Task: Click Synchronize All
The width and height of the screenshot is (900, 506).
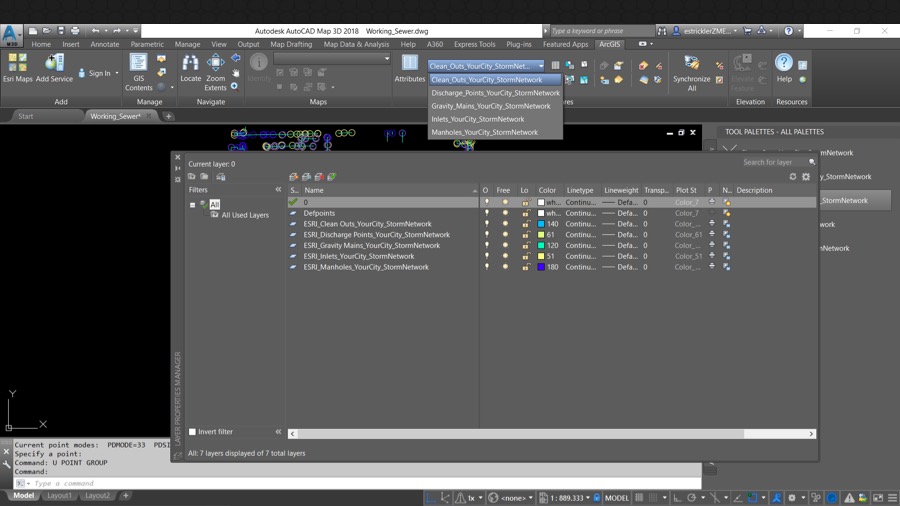Action: click(692, 72)
